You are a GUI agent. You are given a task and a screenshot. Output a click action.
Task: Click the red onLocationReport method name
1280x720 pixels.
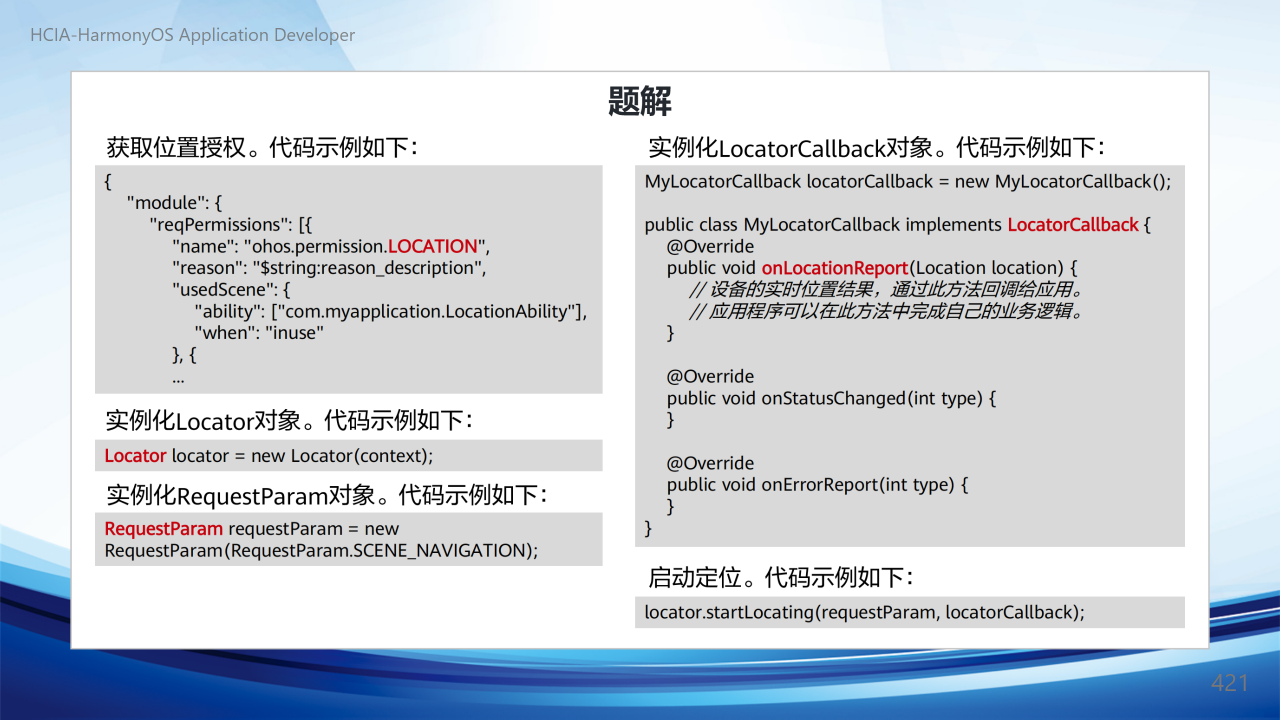[x=835, y=268]
